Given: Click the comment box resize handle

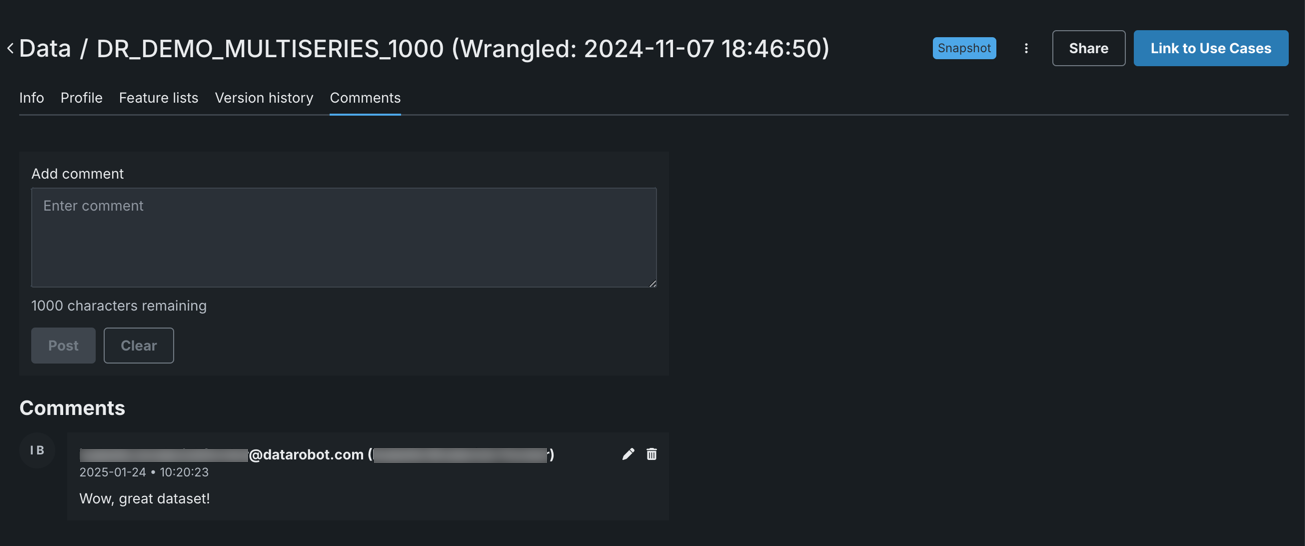Looking at the screenshot, I should [653, 283].
